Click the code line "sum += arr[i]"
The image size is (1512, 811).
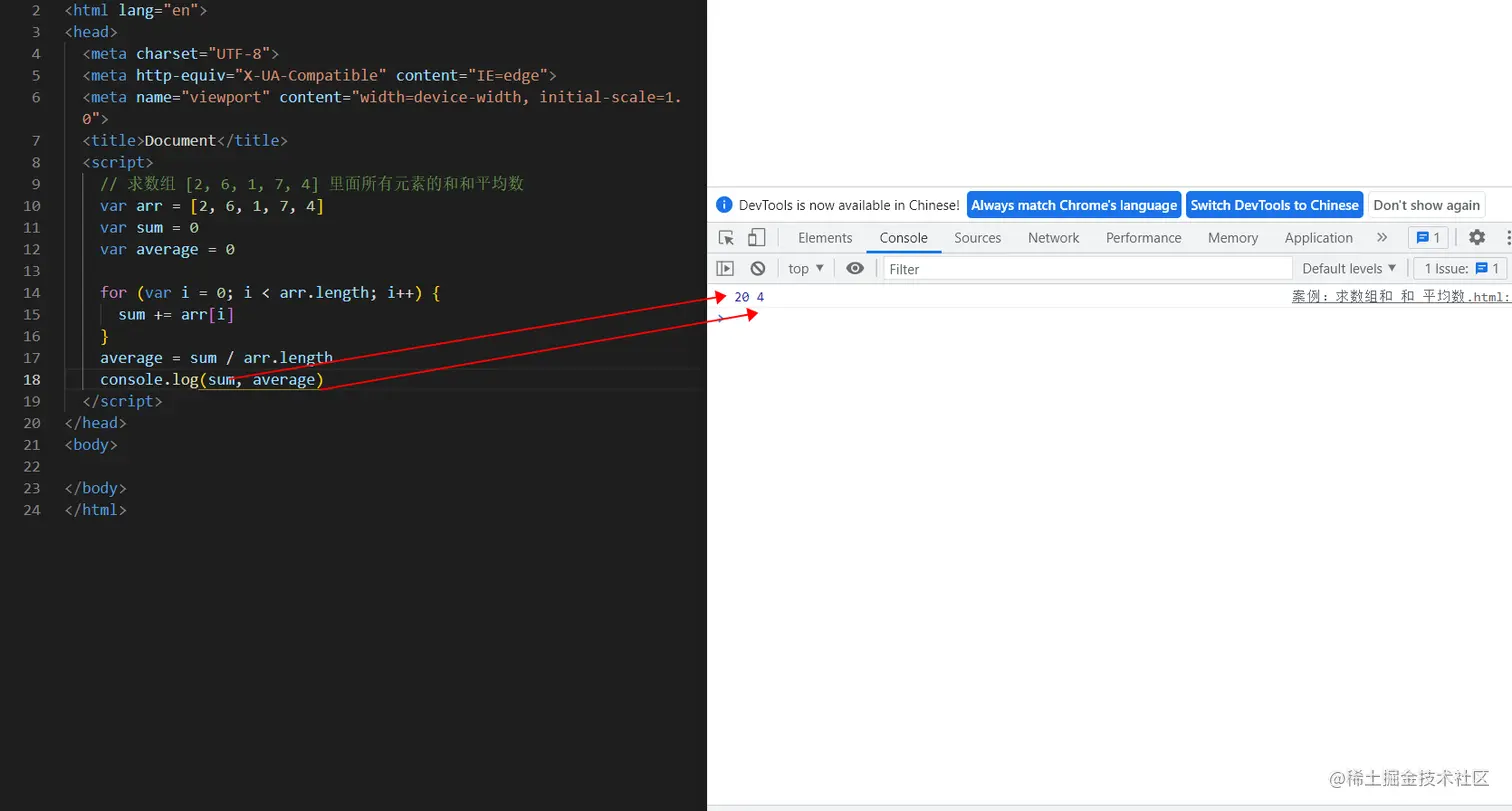[176, 314]
